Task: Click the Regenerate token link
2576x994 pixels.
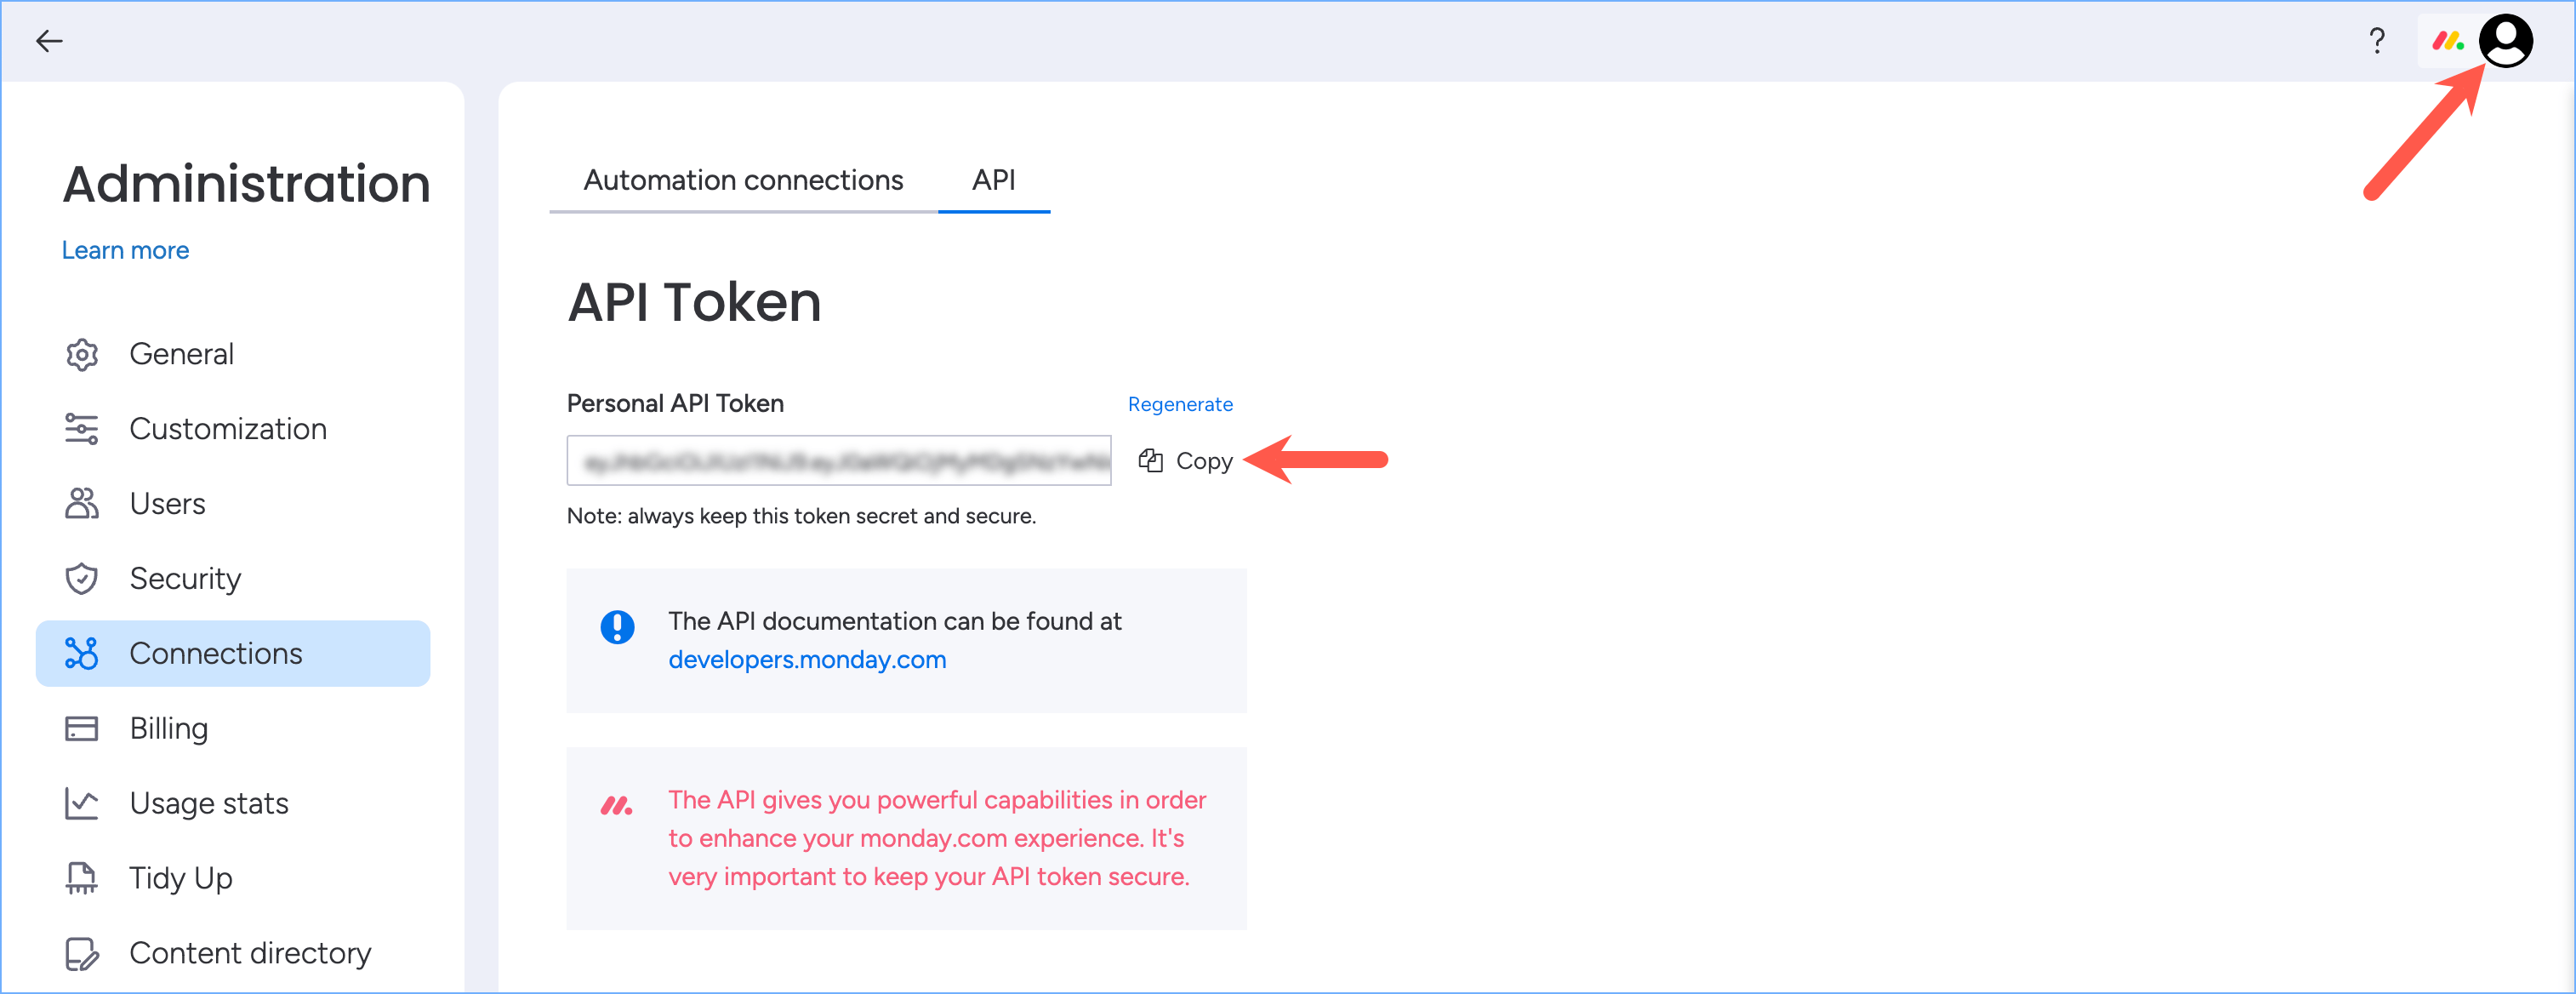Action: tap(1180, 404)
